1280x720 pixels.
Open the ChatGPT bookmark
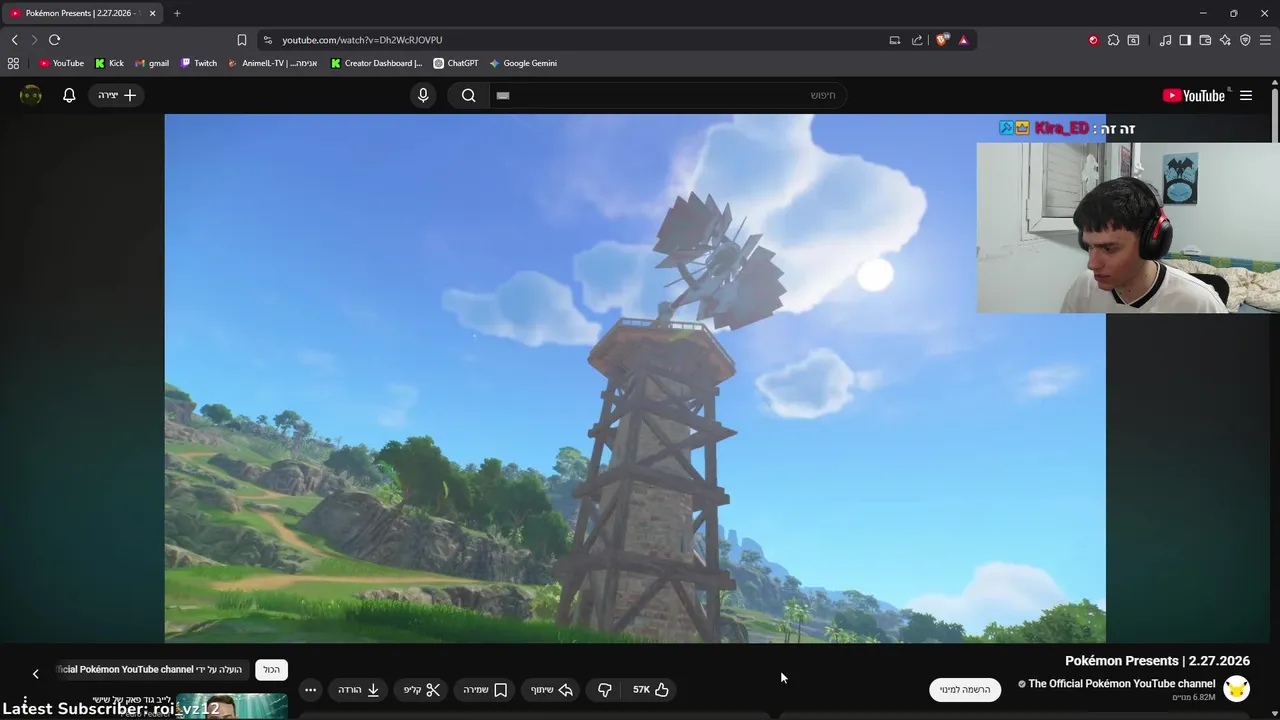(x=456, y=63)
